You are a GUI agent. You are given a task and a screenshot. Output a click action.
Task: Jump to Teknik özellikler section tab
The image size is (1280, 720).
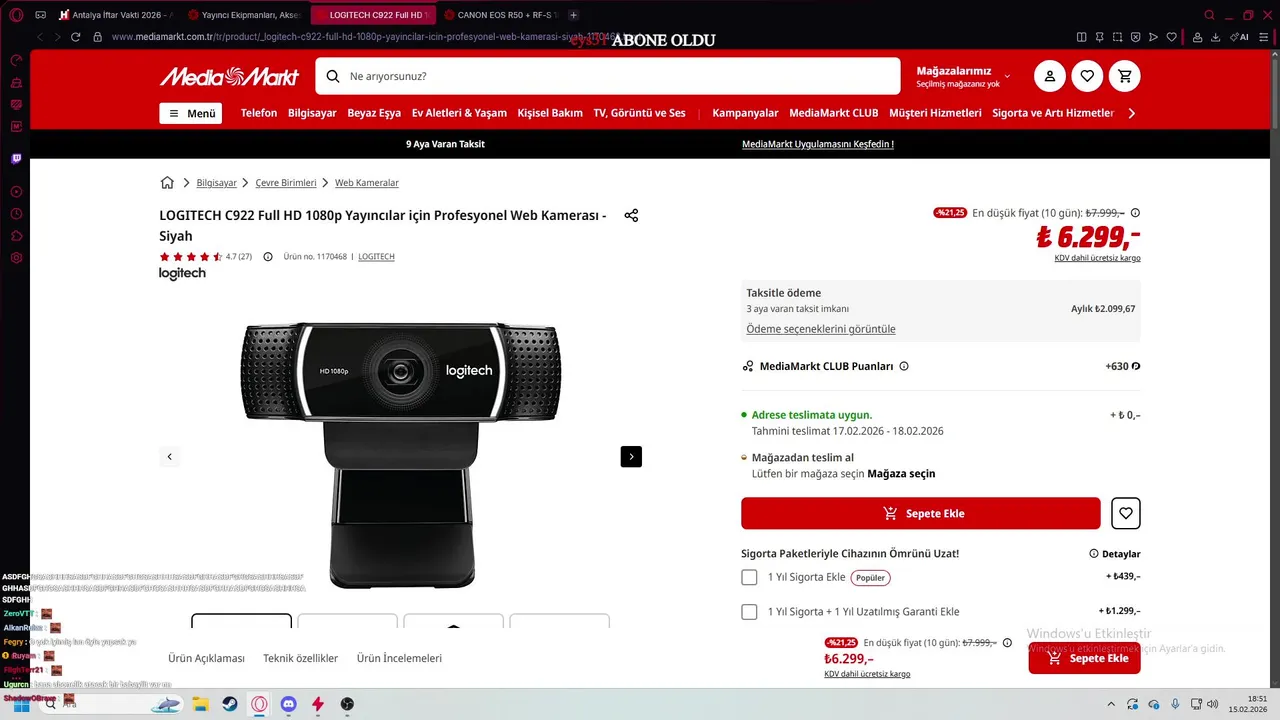300,658
